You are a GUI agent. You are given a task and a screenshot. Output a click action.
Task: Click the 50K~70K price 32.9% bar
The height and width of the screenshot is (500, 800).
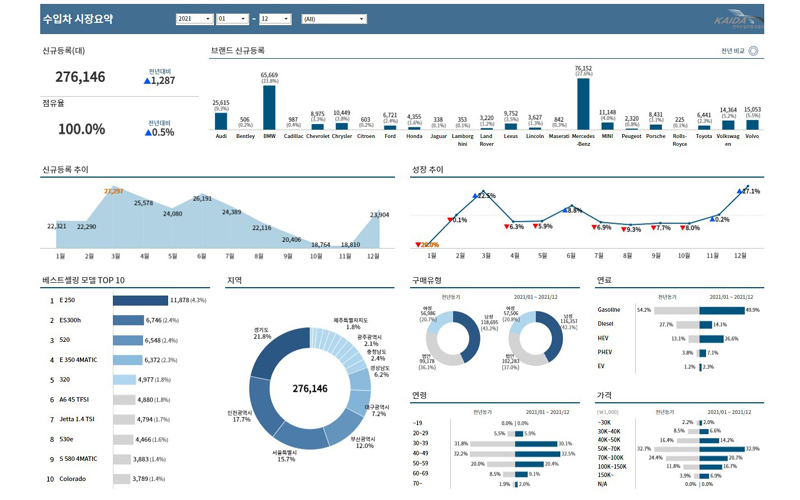pos(722,449)
